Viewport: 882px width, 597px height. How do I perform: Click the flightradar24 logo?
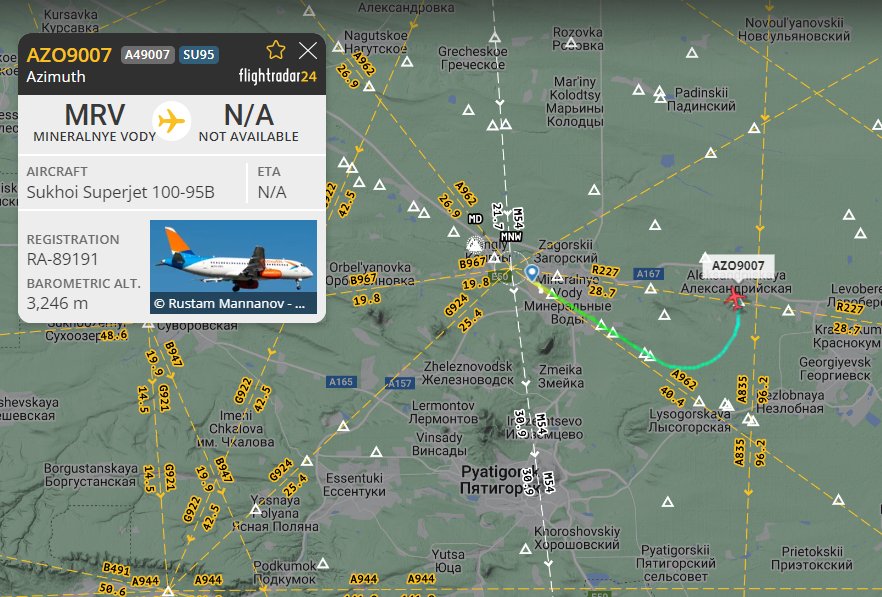tap(277, 75)
